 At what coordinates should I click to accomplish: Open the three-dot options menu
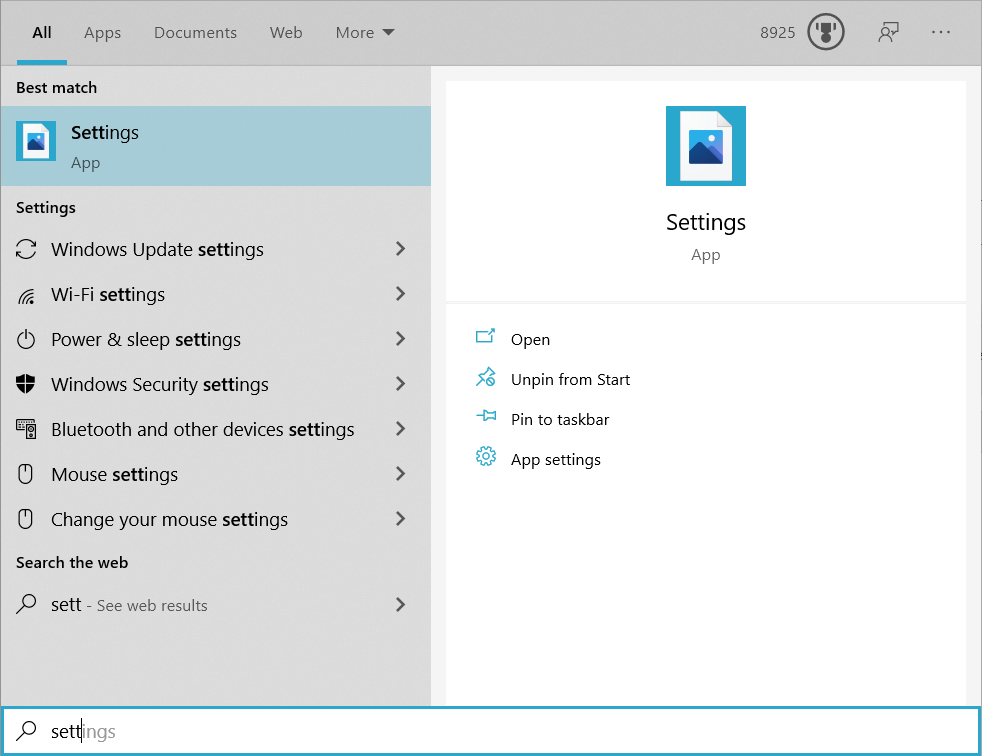941,32
